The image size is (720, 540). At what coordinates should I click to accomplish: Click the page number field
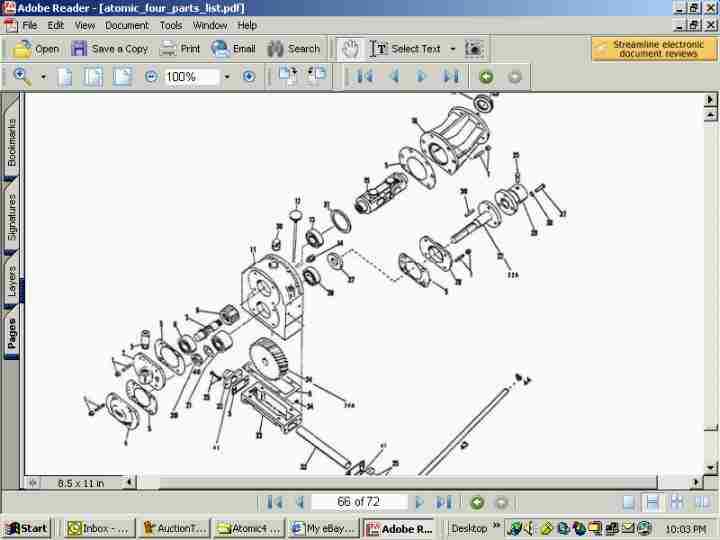click(358, 502)
